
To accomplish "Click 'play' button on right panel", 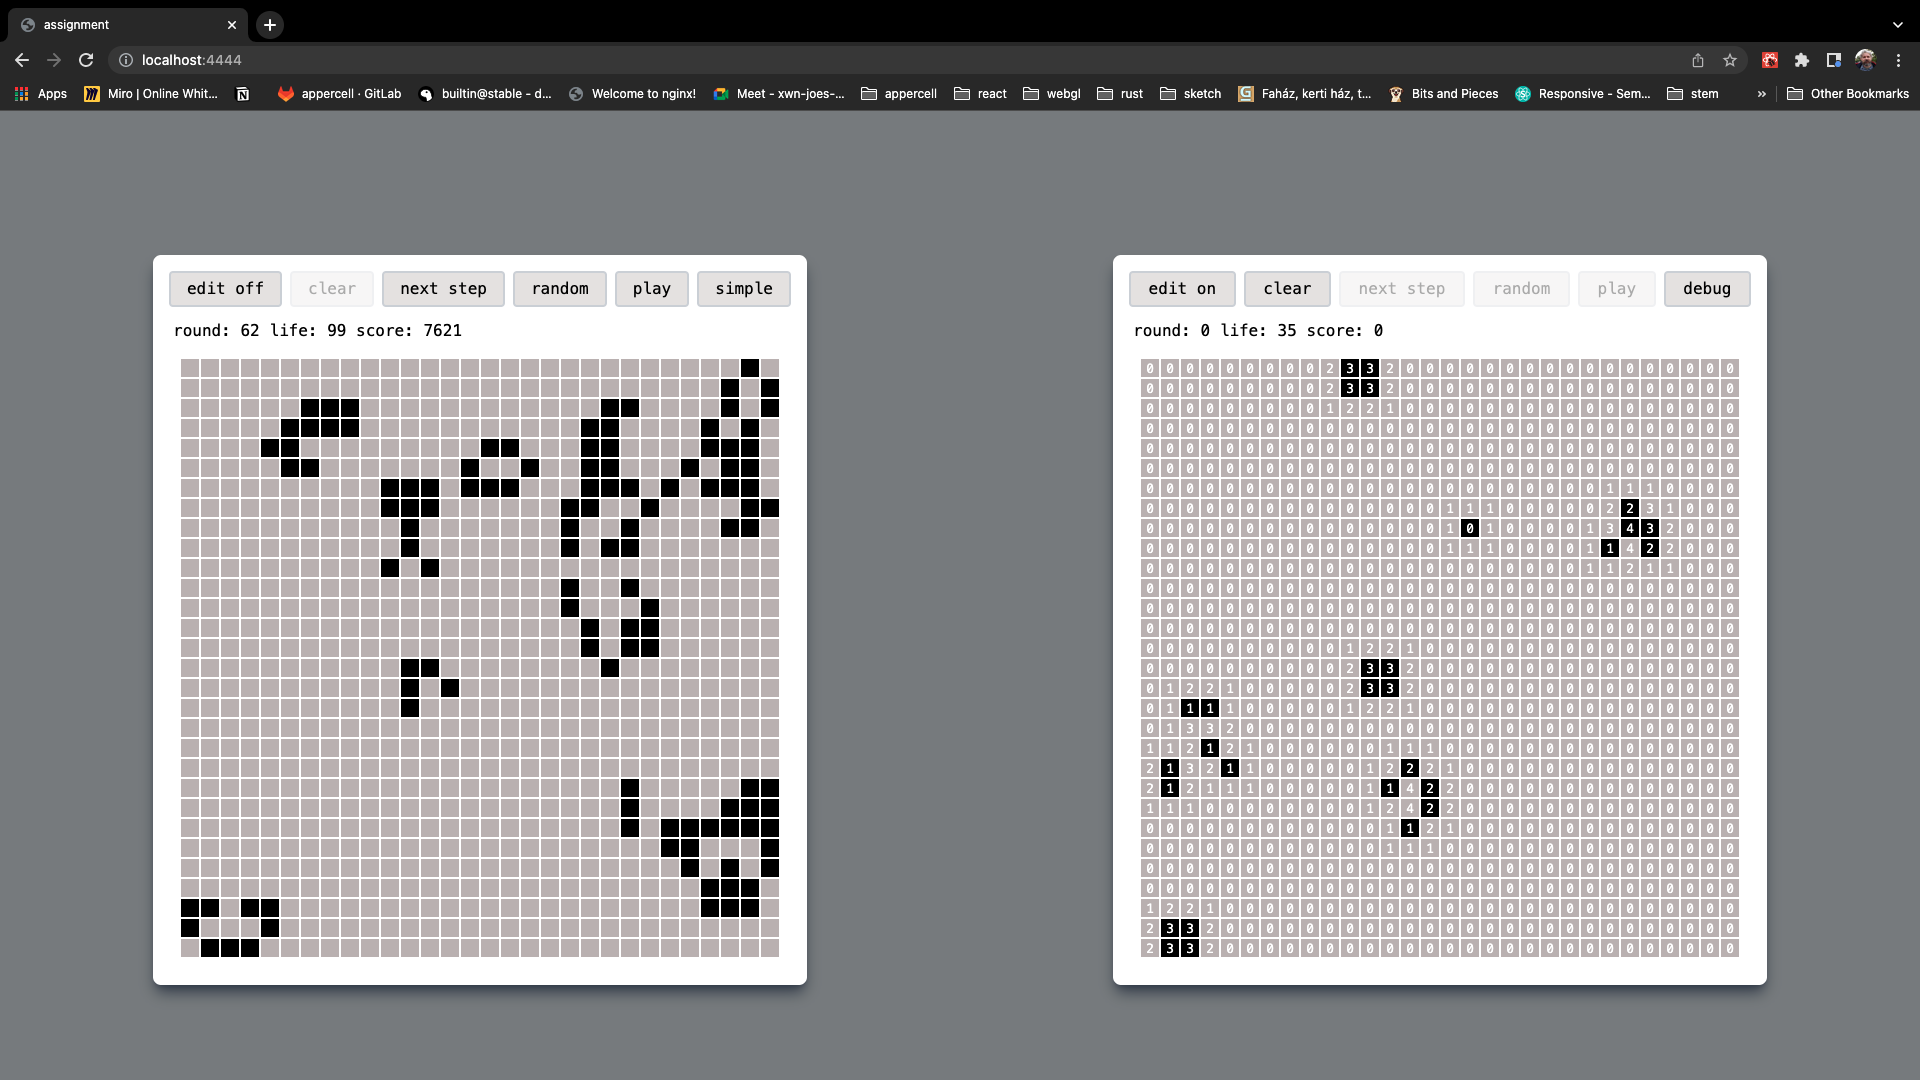I will pyautogui.click(x=1615, y=287).
